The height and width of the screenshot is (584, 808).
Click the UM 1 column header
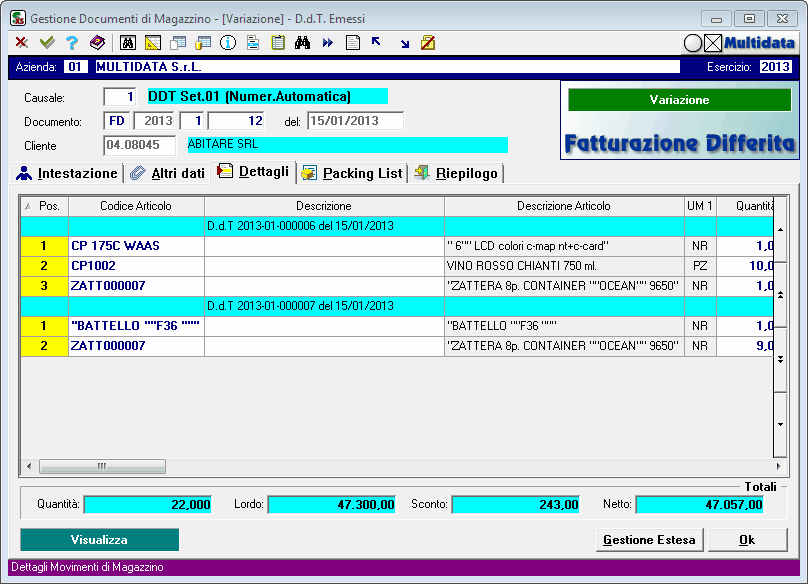click(700, 206)
